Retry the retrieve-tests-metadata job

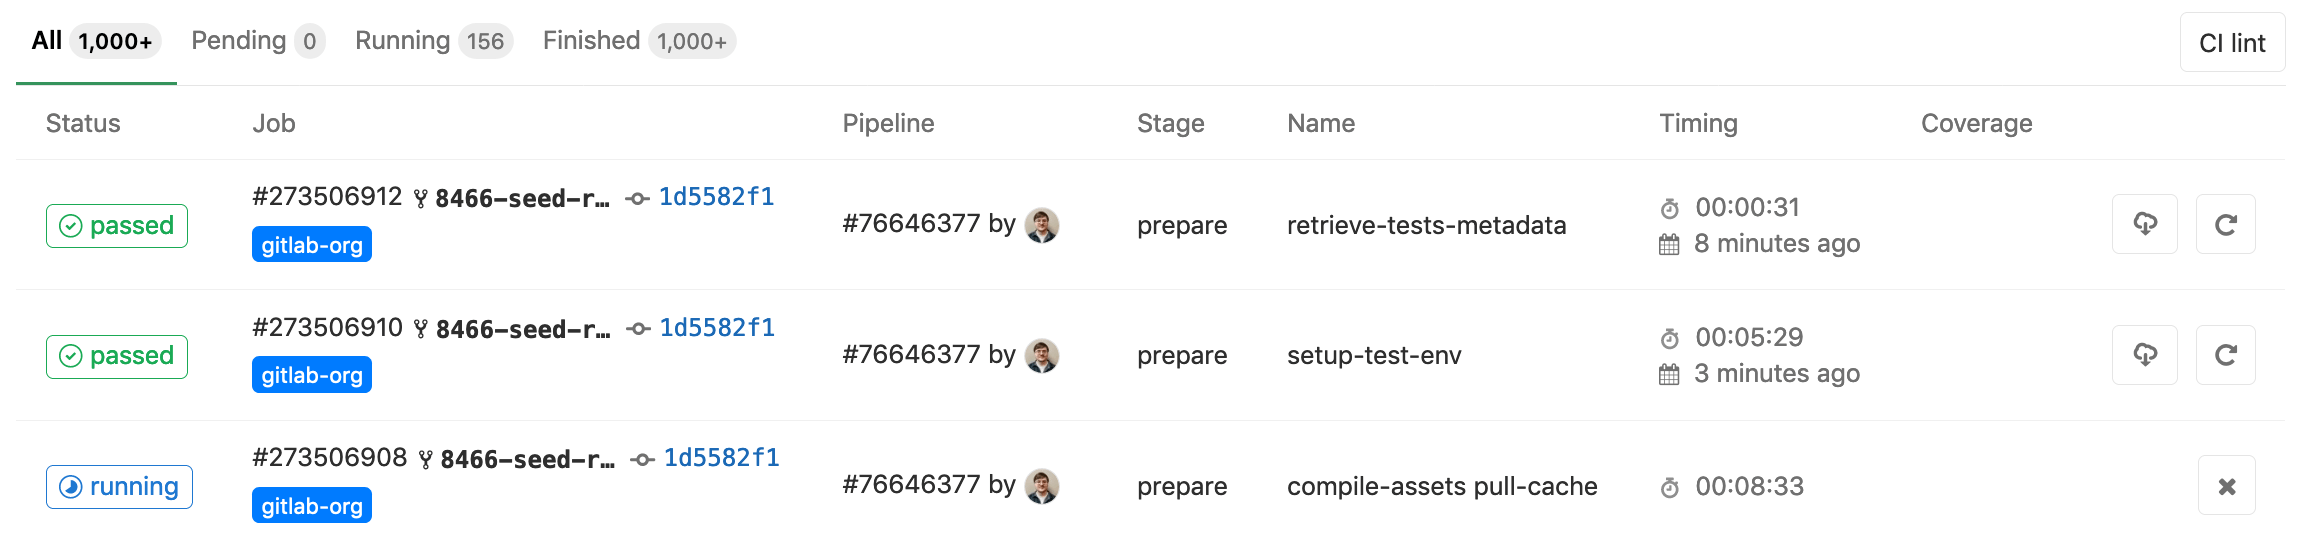[2225, 224]
